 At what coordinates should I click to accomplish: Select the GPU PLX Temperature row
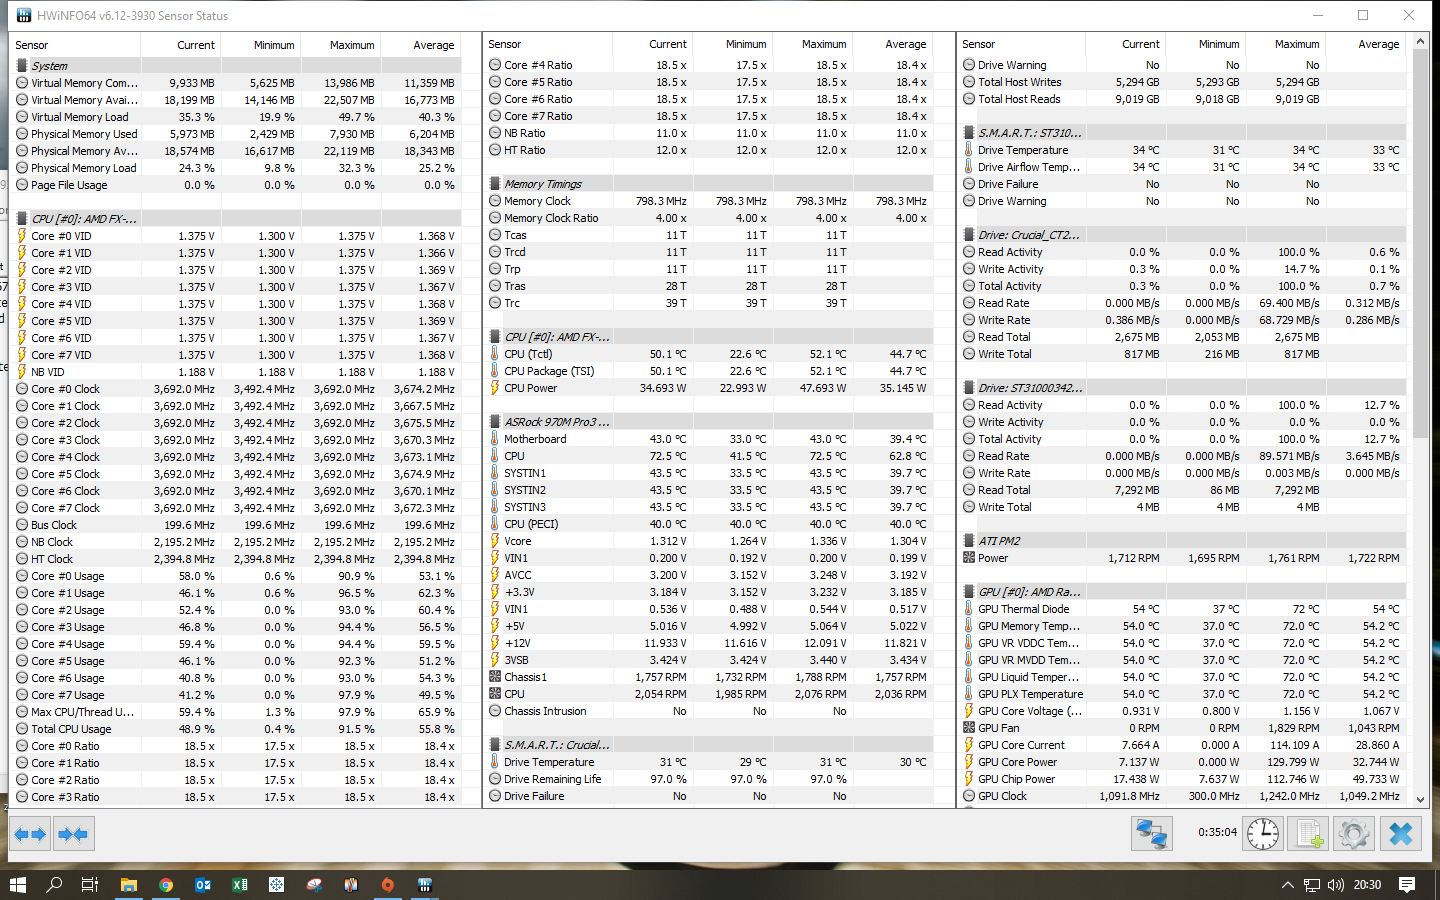1183,694
